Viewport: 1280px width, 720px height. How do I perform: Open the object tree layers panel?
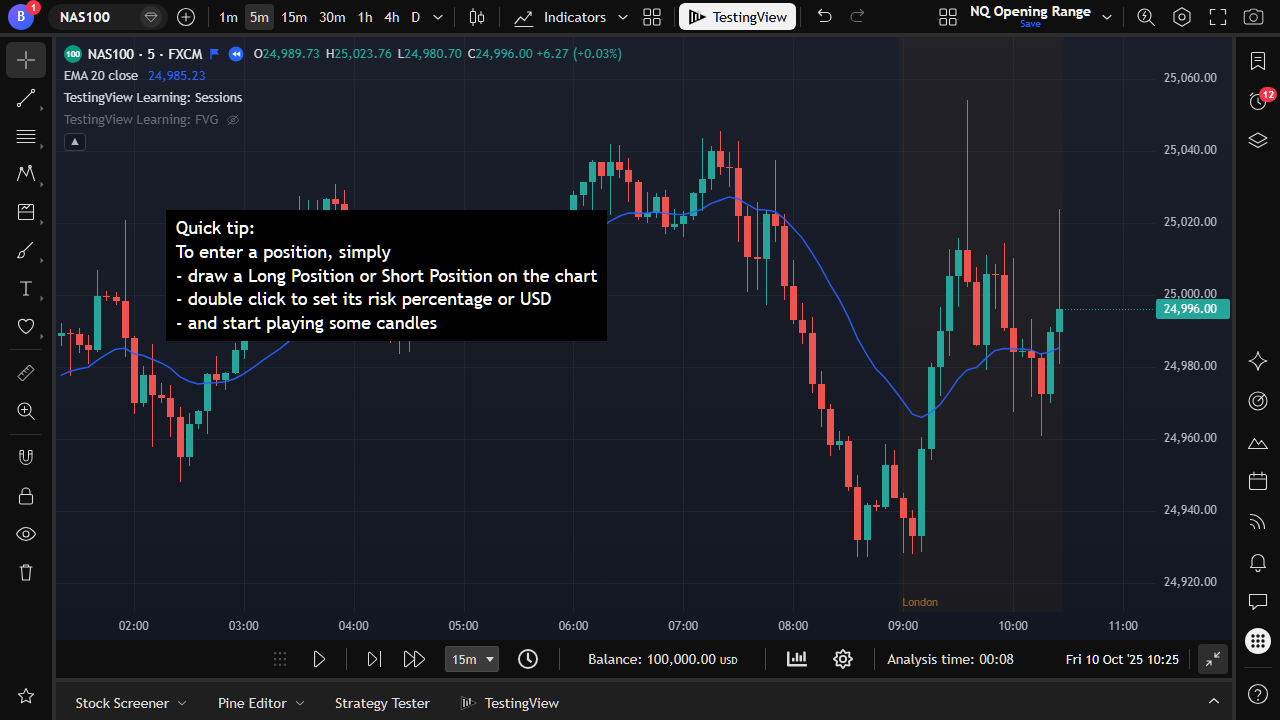pos(1259,140)
